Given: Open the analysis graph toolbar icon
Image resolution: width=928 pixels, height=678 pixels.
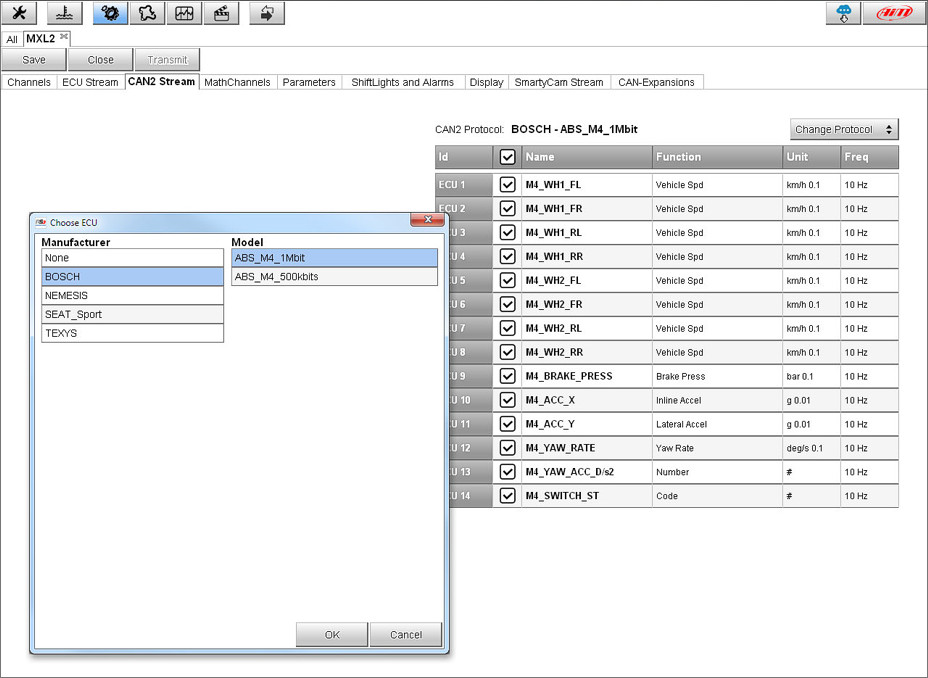Looking at the screenshot, I should click(184, 13).
